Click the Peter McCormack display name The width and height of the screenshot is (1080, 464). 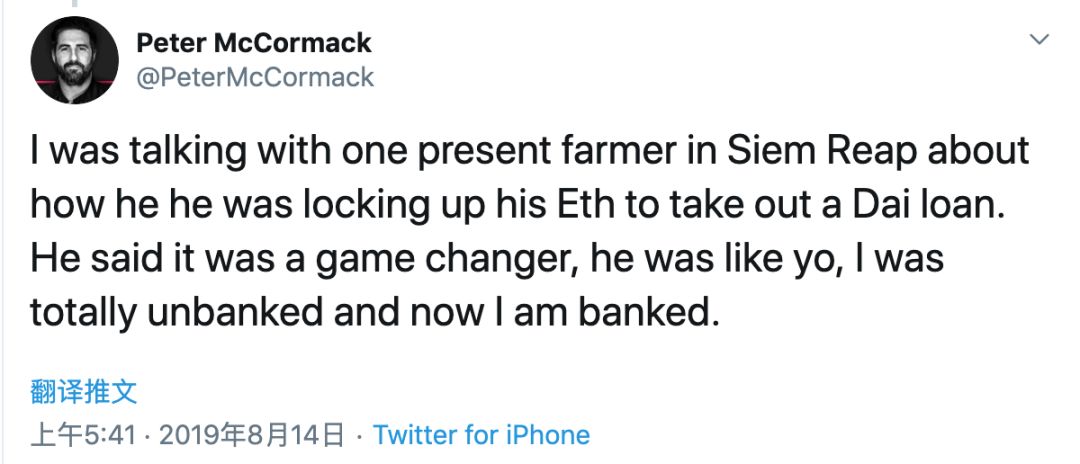pyautogui.click(x=253, y=43)
